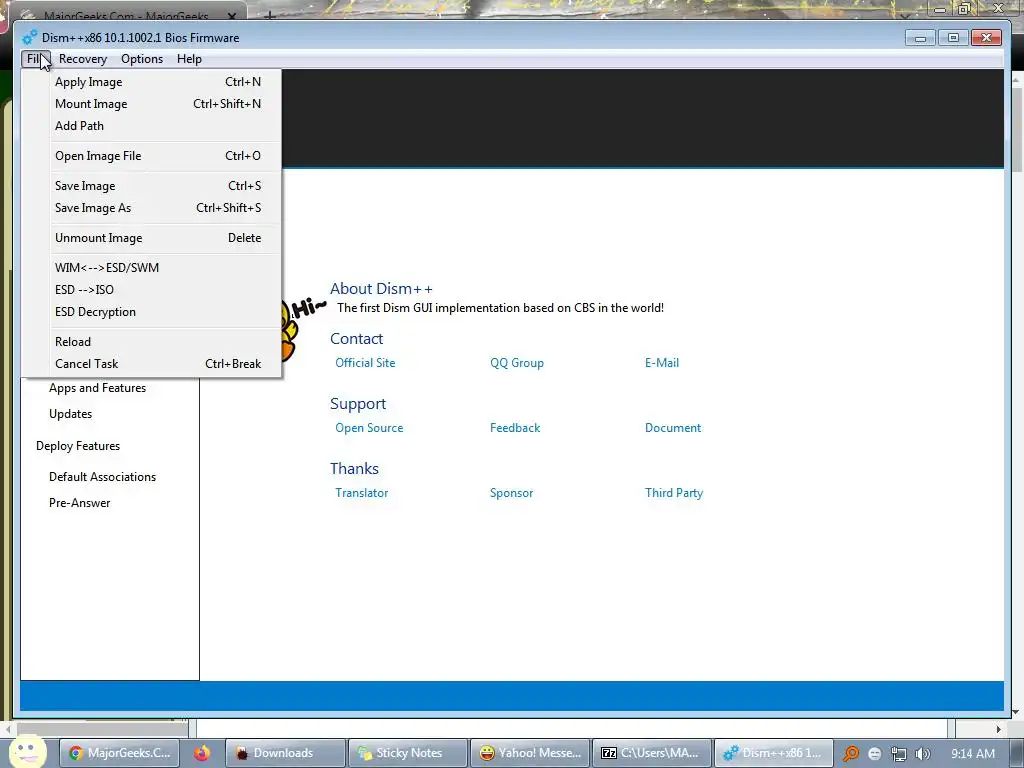1024x768 pixels.
Task: Select Add Path menu entry
Action: click(152, 125)
